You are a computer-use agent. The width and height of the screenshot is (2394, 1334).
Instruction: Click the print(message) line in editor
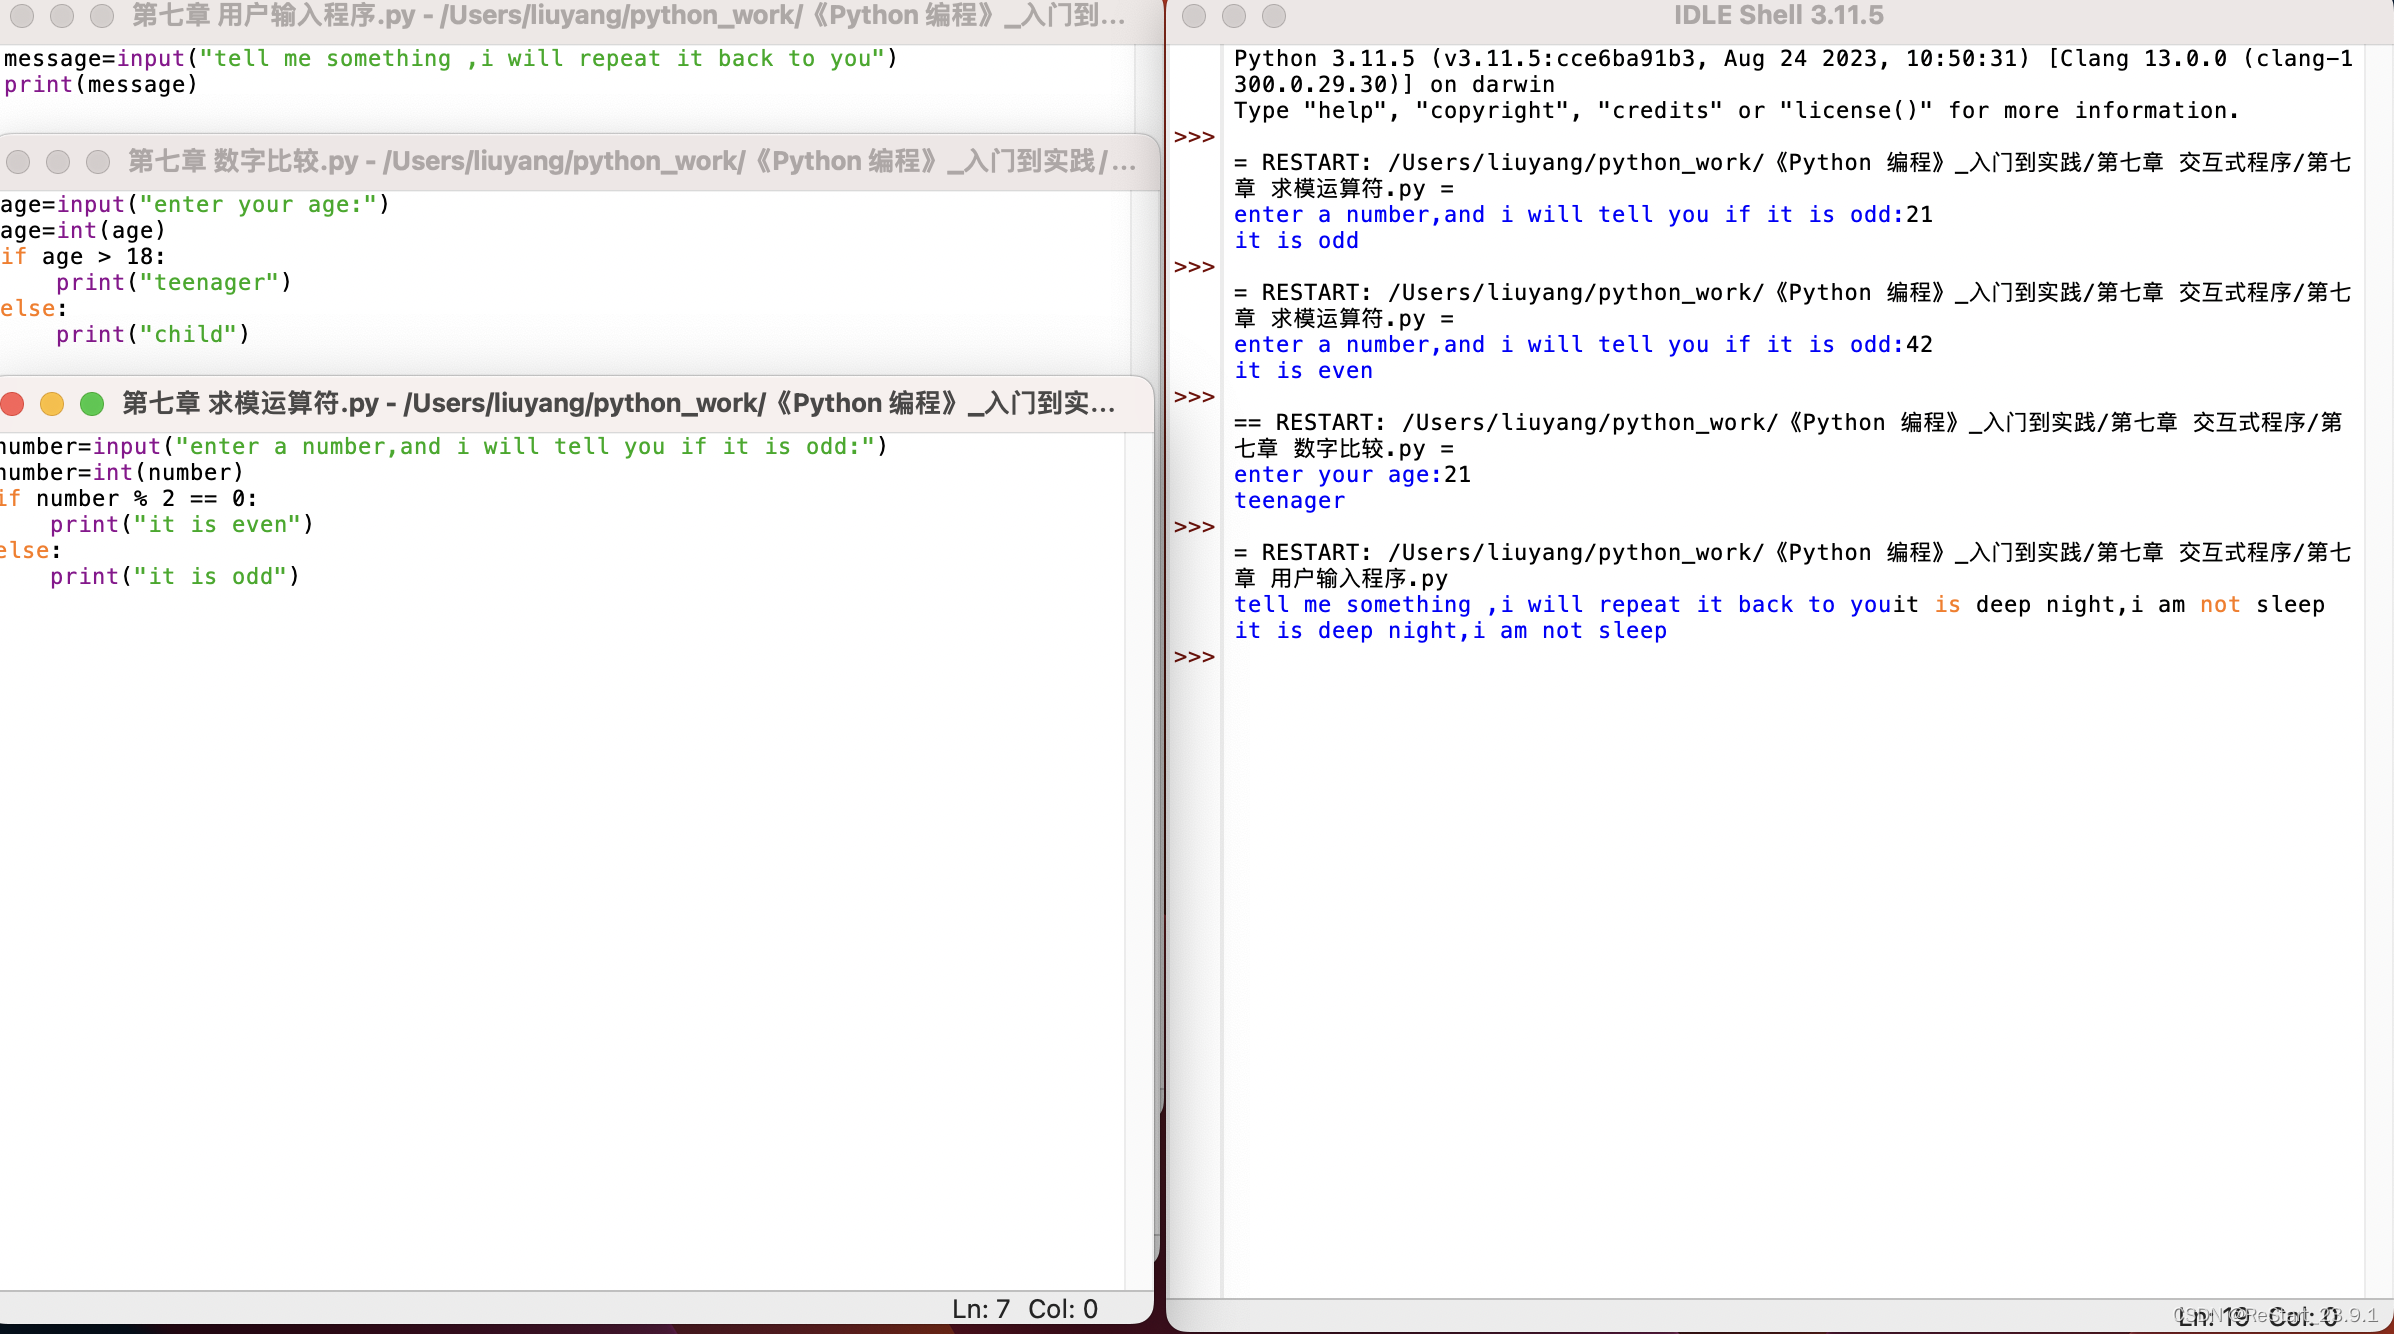pos(100,85)
